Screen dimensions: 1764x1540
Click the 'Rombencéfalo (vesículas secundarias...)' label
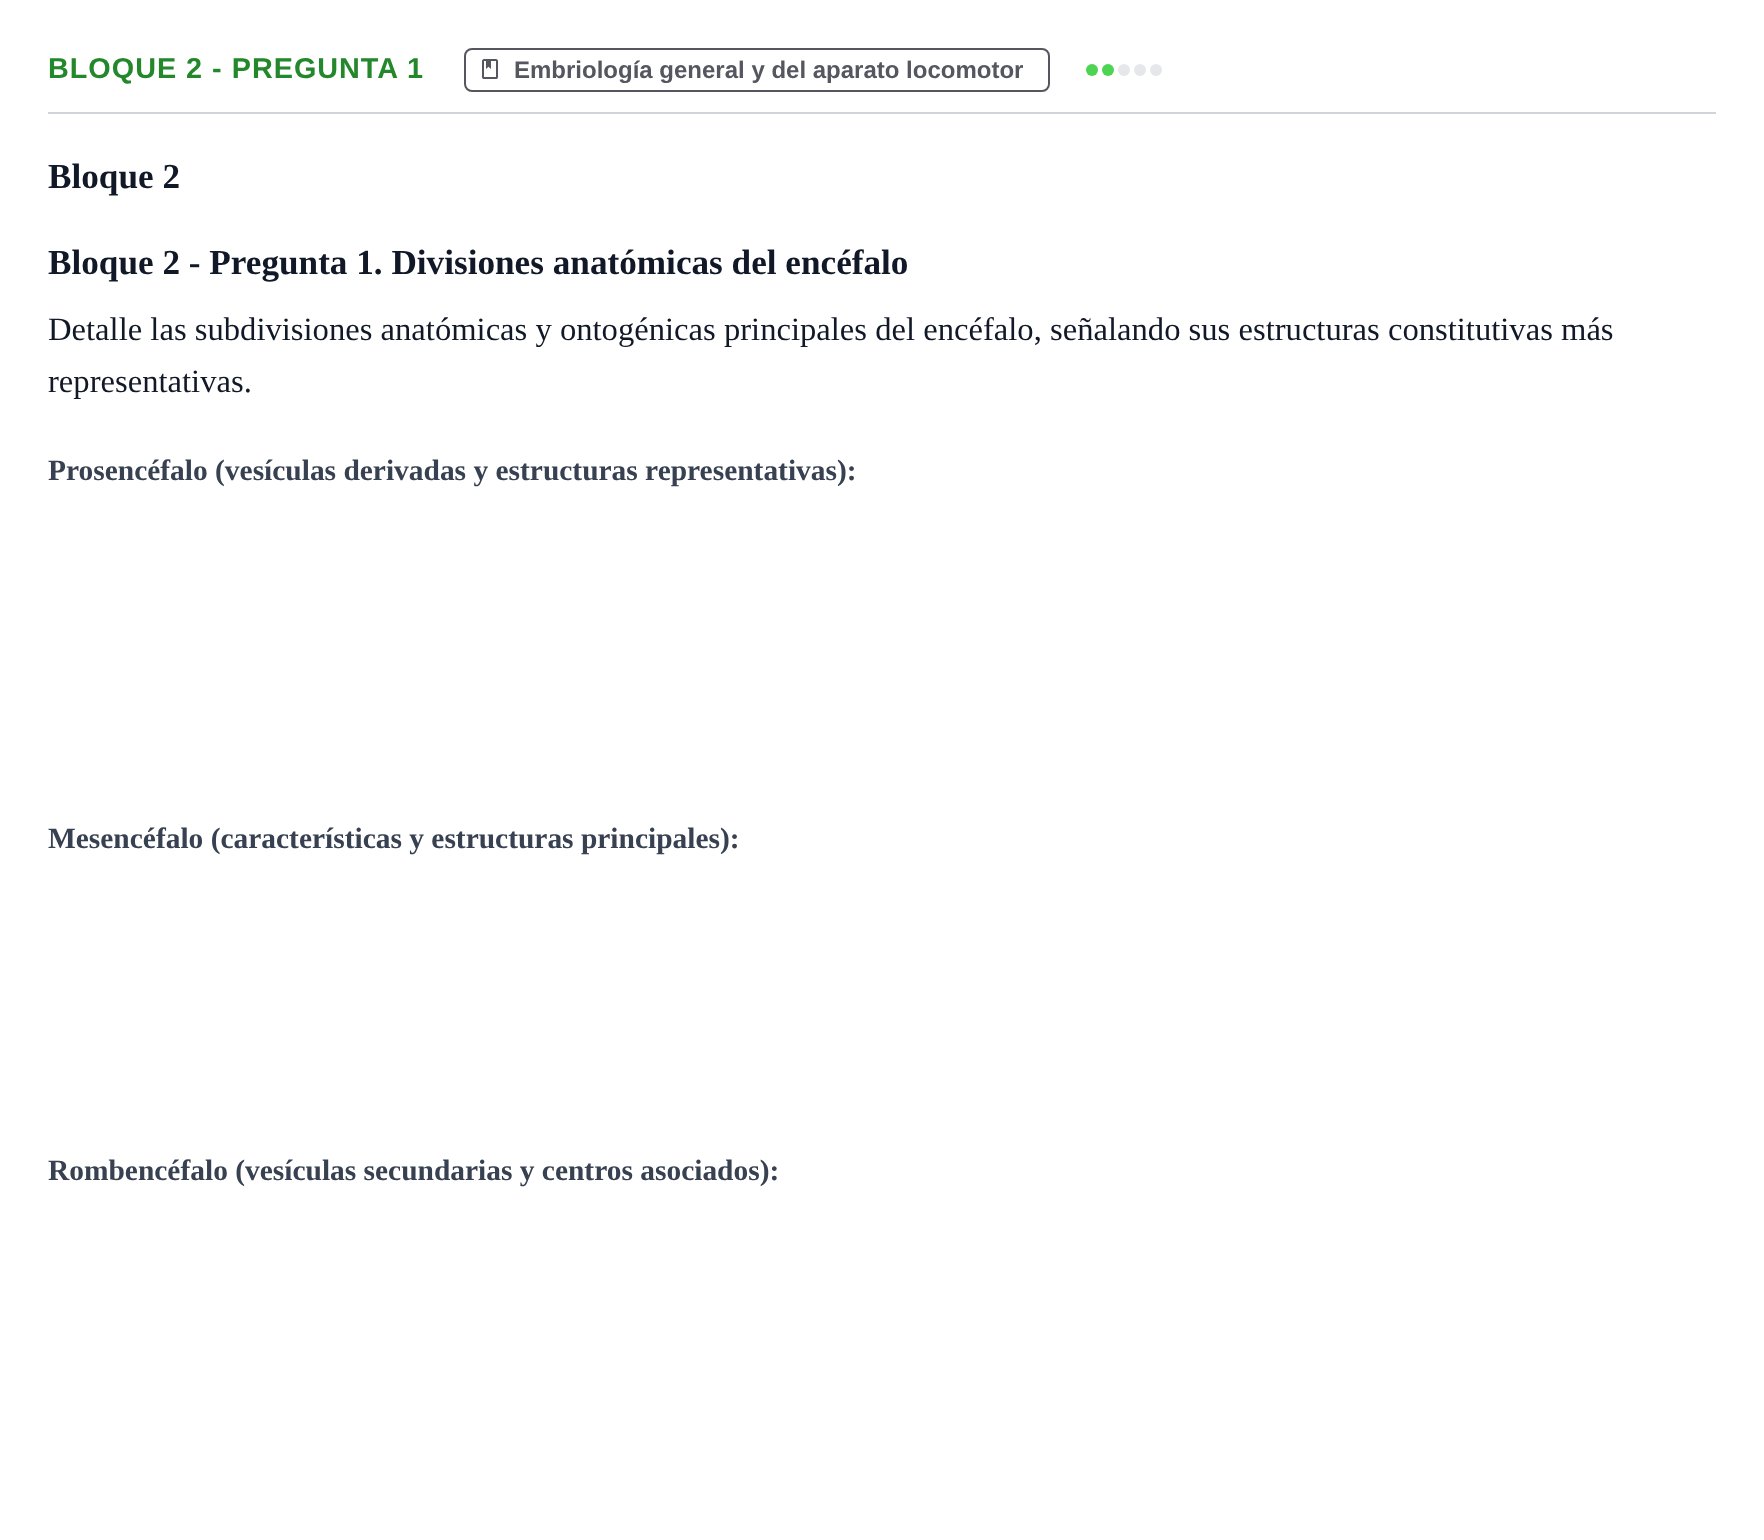413,1171
